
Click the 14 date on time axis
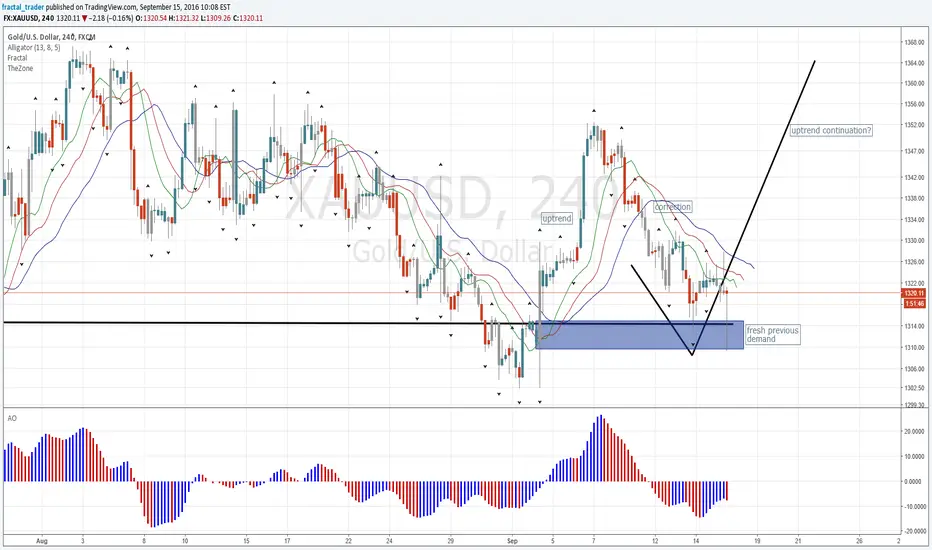tap(696, 541)
